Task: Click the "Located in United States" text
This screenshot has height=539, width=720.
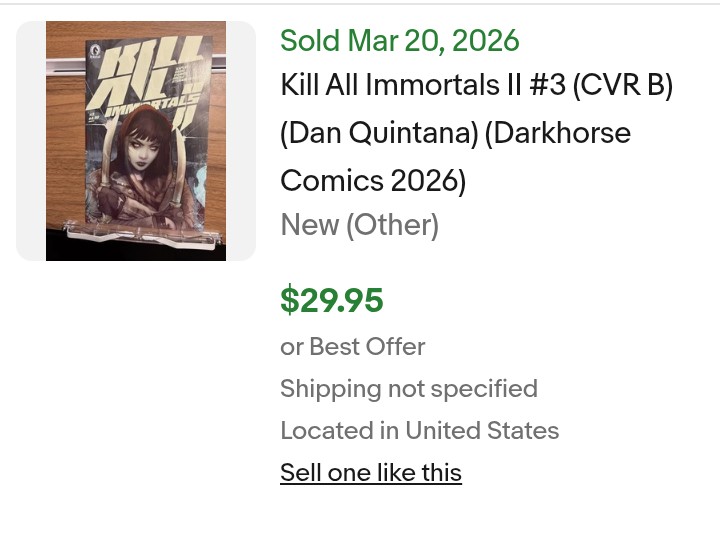Action: pyautogui.click(x=419, y=430)
